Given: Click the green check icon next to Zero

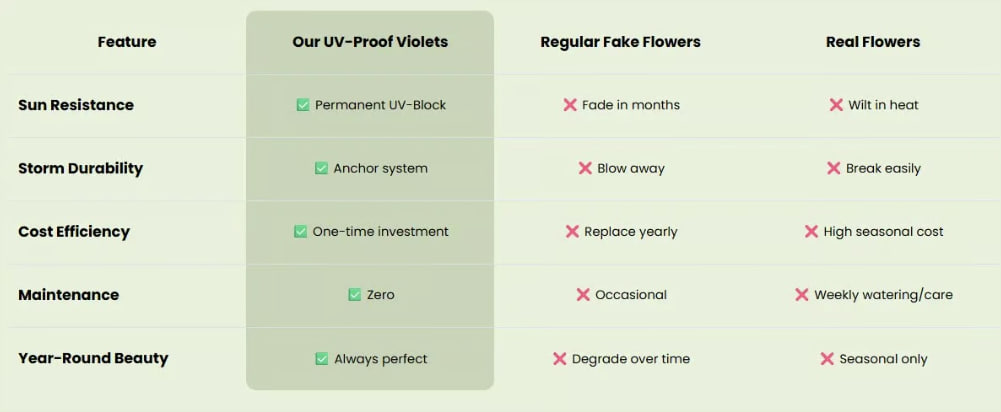Looking at the screenshot, I should click(x=355, y=294).
